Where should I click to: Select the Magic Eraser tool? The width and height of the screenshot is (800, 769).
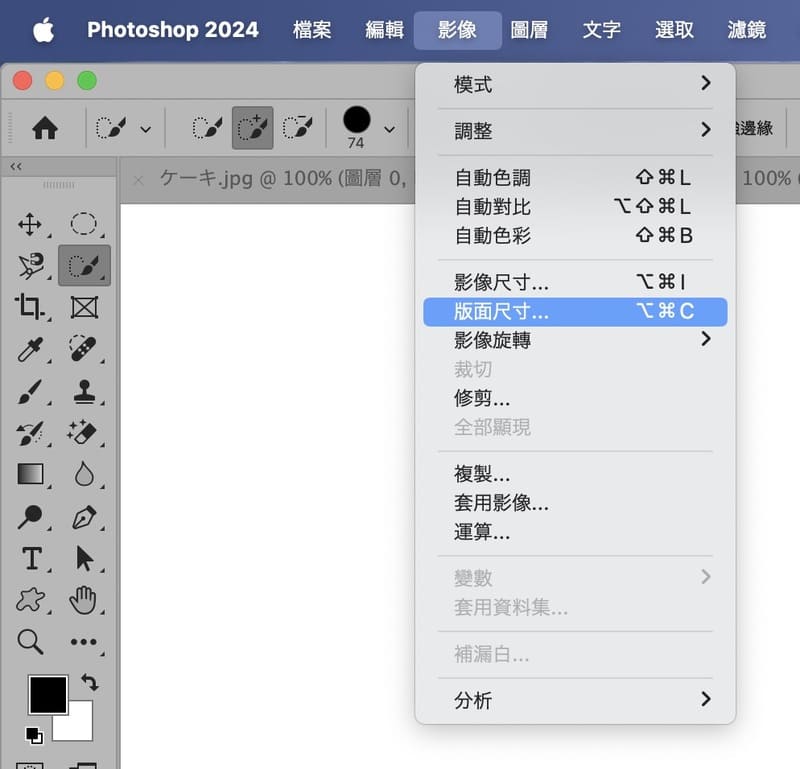click(x=82, y=433)
